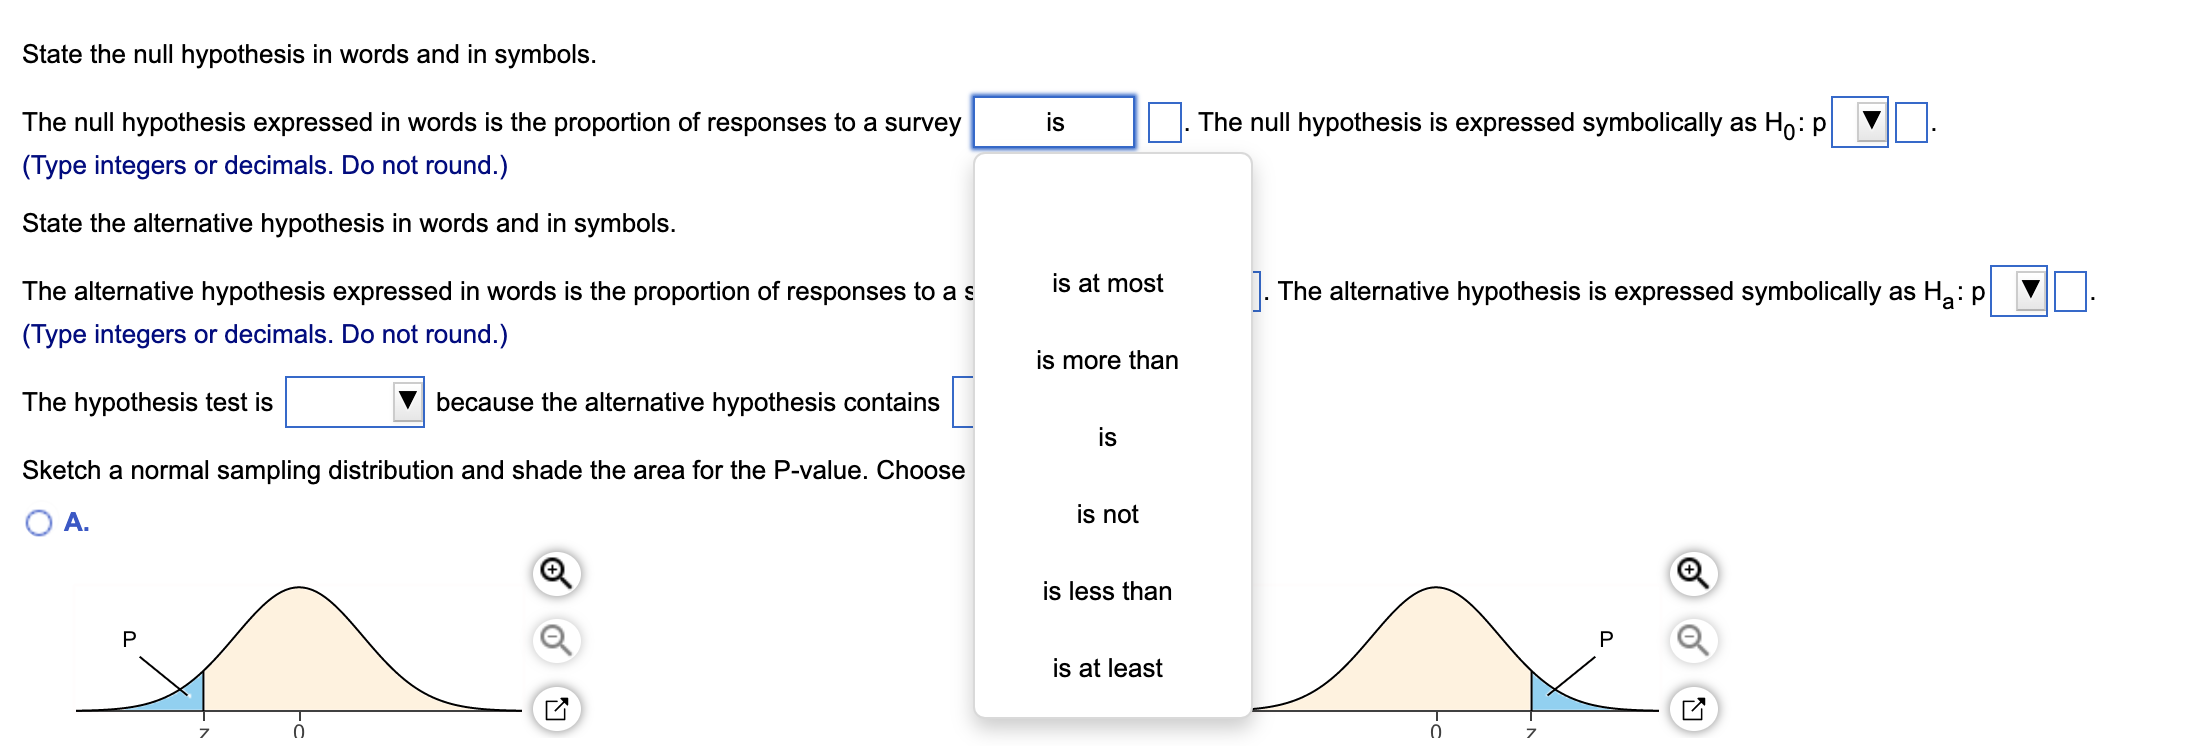Zoom out on the right-tailed graph
Screen dimensions: 2202x746
pos(1692,640)
